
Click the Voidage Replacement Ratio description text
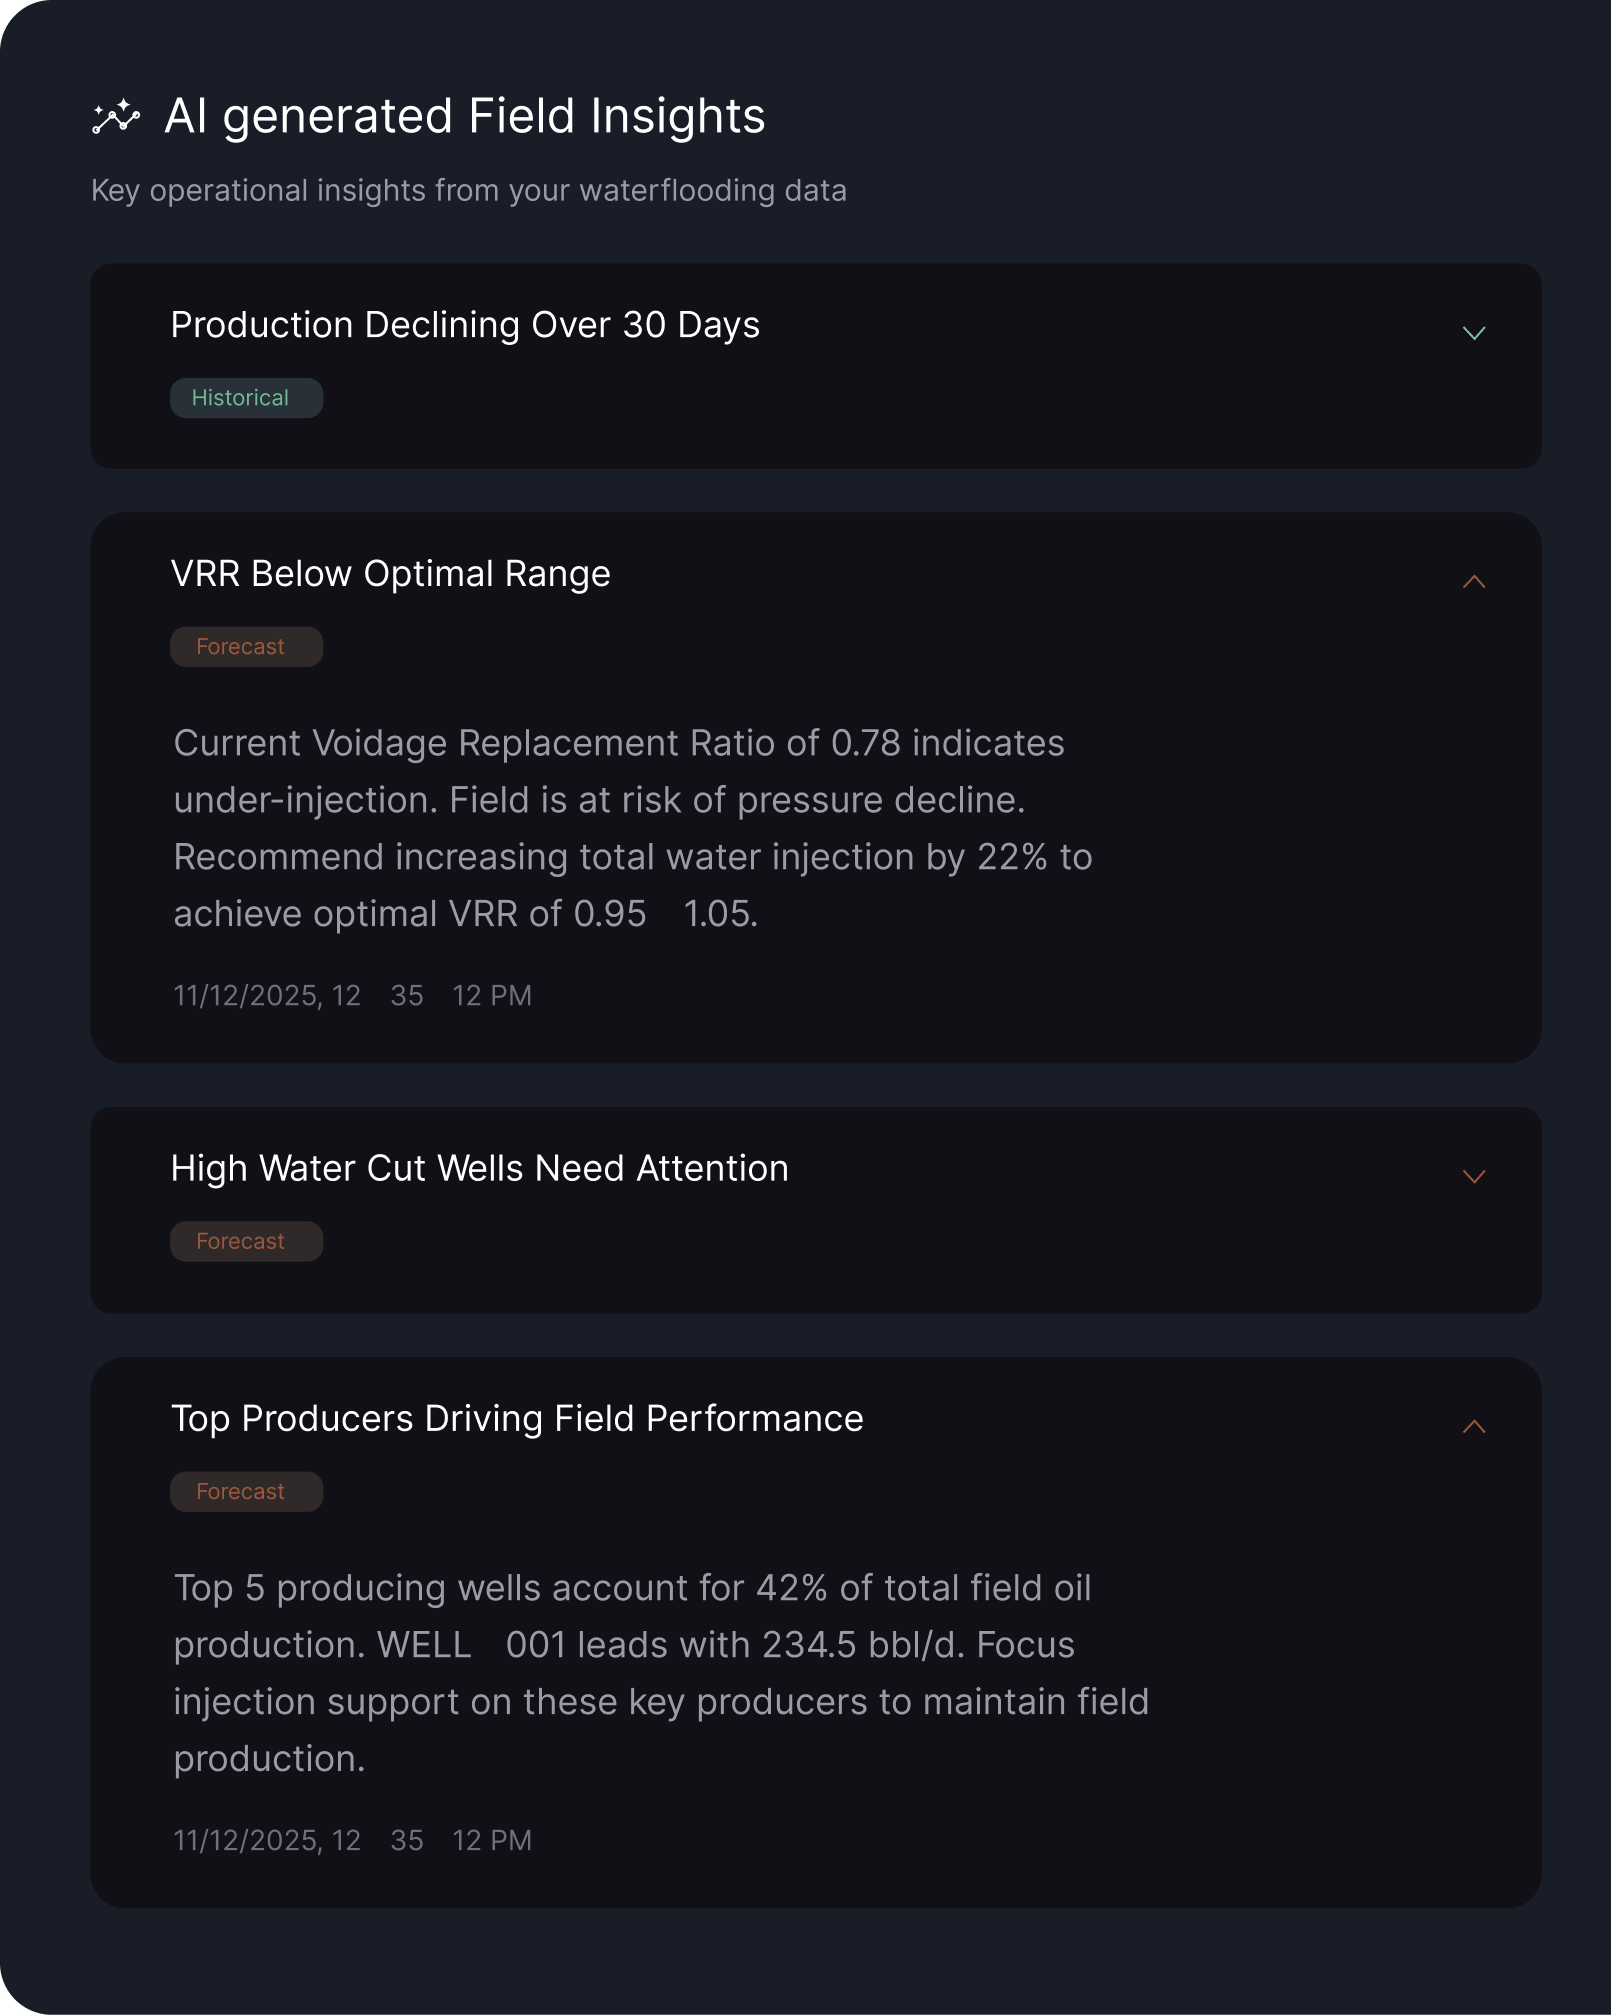tap(632, 828)
